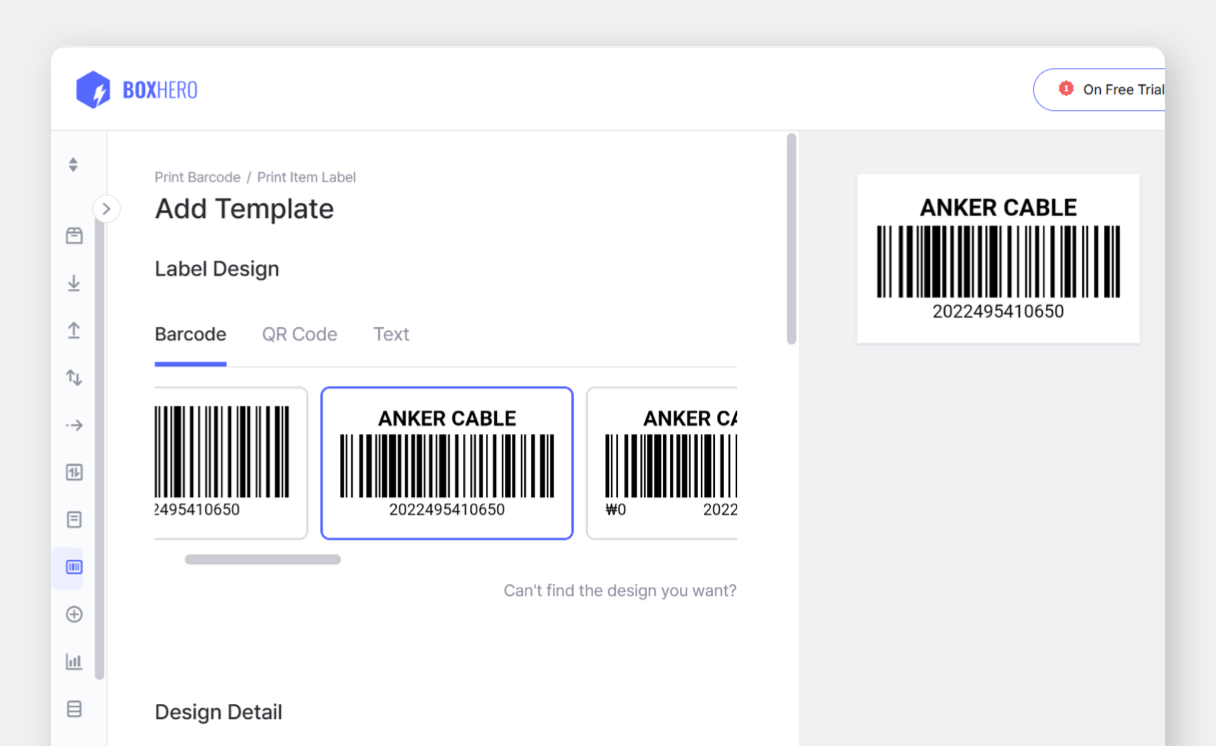1216x746 pixels.
Task: Switch to the Text tab
Action: (391, 334)
